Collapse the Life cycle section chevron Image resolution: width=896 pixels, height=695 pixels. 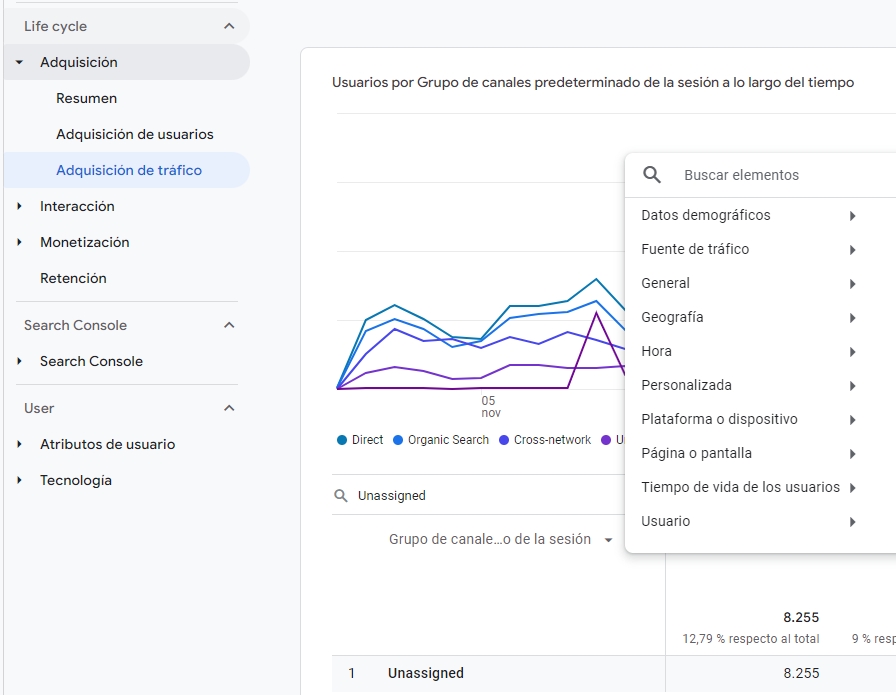click(229, 26)
